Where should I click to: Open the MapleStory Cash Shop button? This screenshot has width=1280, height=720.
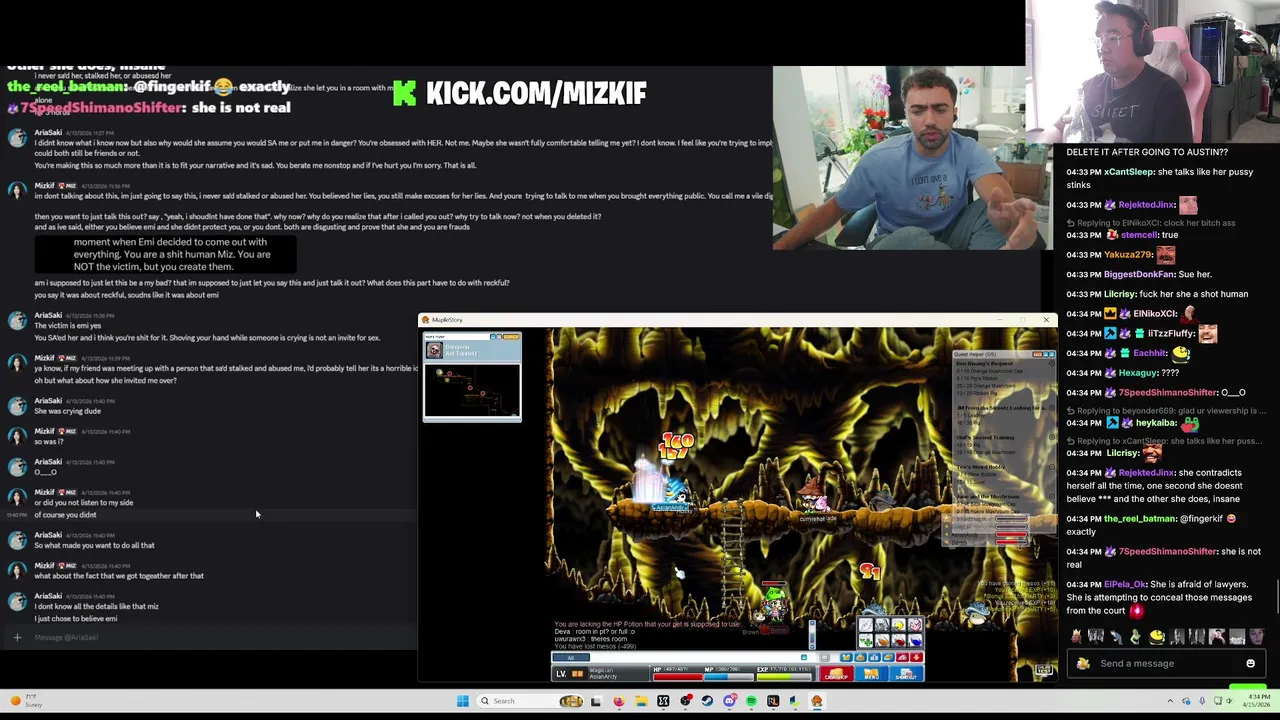(837, 674)
